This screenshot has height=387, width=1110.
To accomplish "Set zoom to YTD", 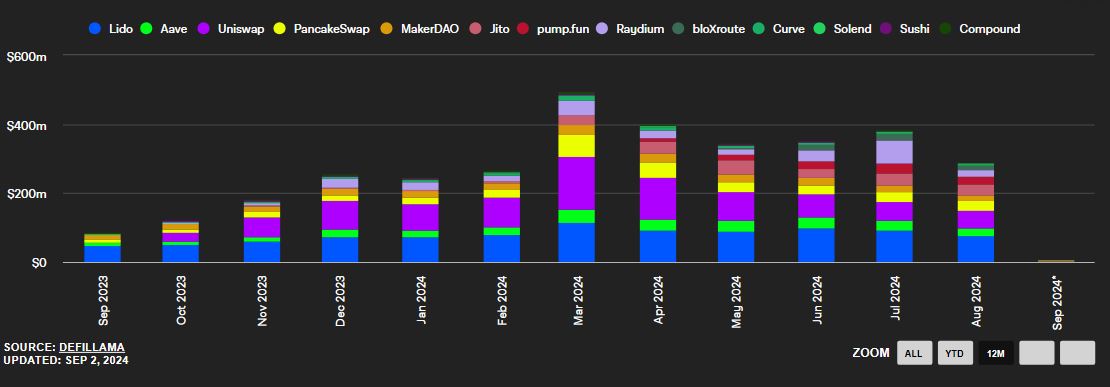I will click(956, 353).
